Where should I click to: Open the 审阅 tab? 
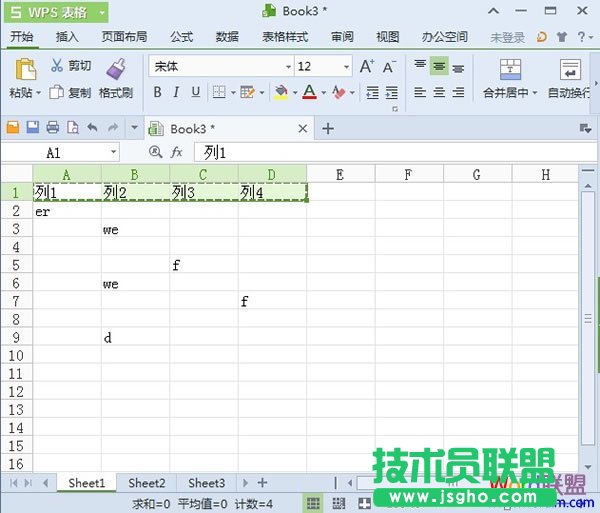click(x=342, y=37)
